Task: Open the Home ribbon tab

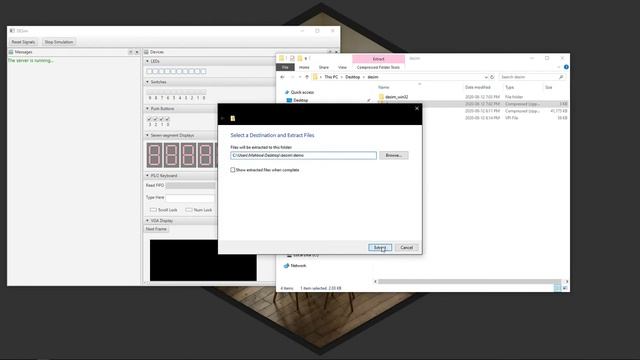Action: click(304, 67)
